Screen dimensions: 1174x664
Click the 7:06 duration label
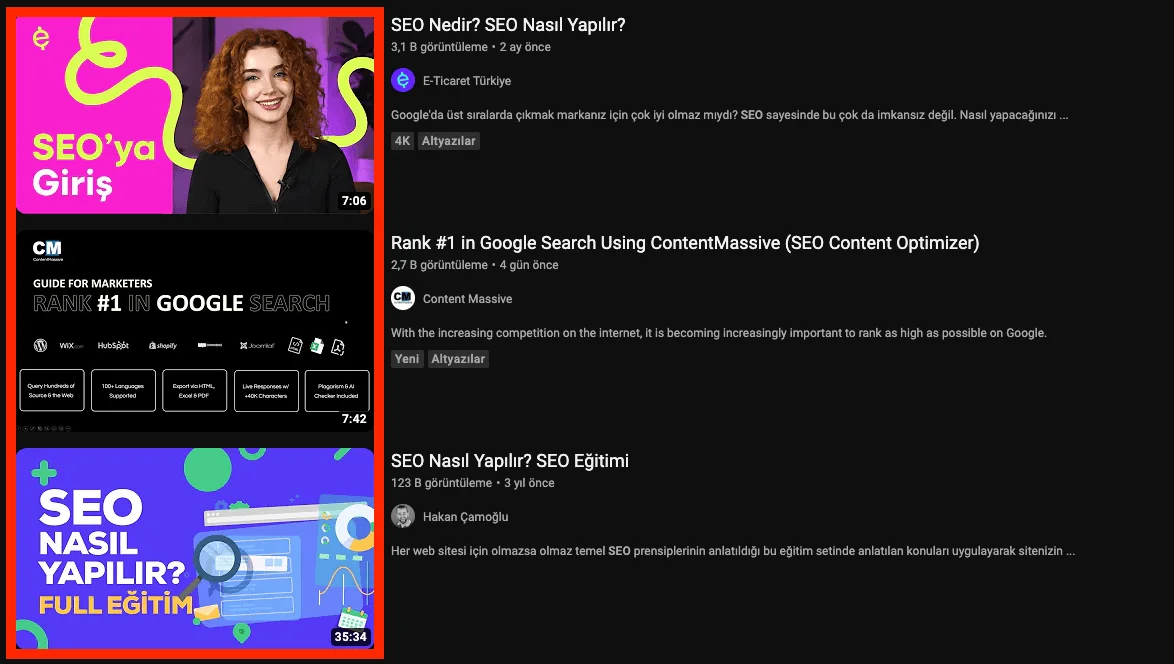pos(355,201)
